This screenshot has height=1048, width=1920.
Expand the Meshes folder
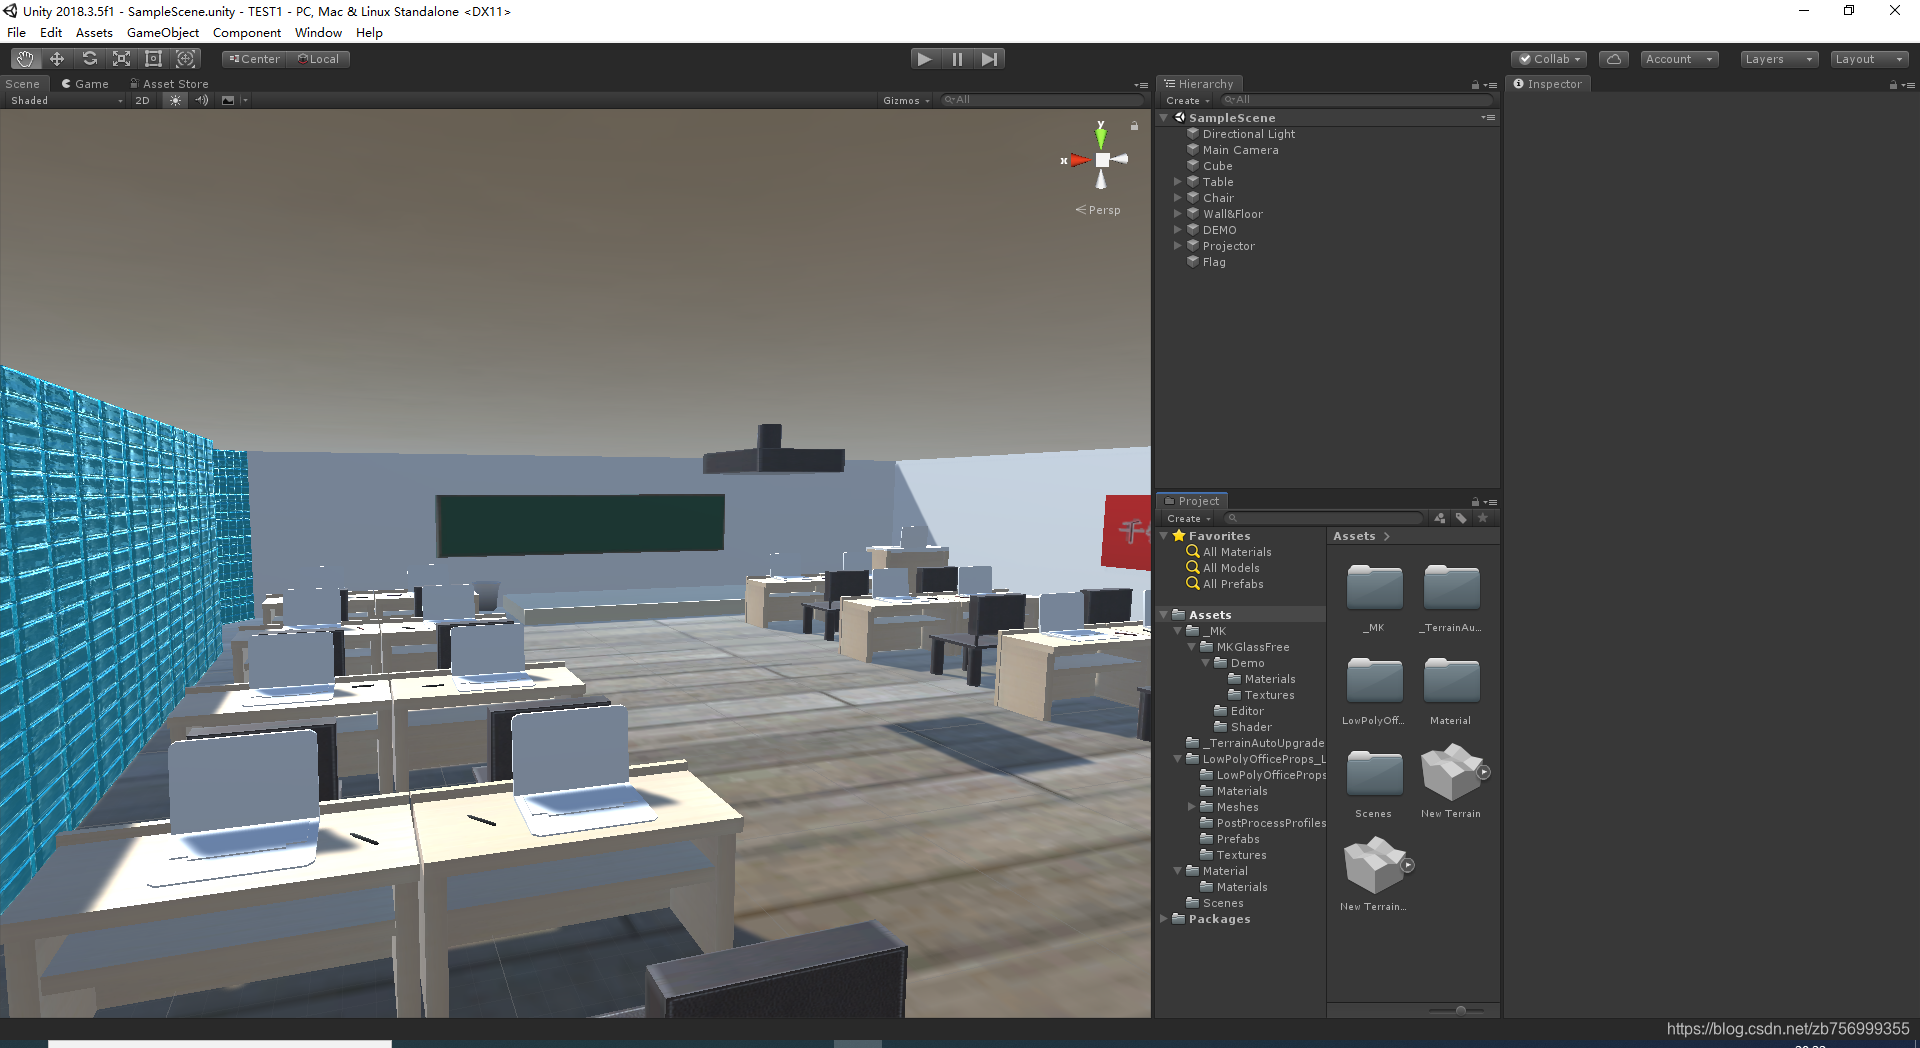tap(1192, 807)
